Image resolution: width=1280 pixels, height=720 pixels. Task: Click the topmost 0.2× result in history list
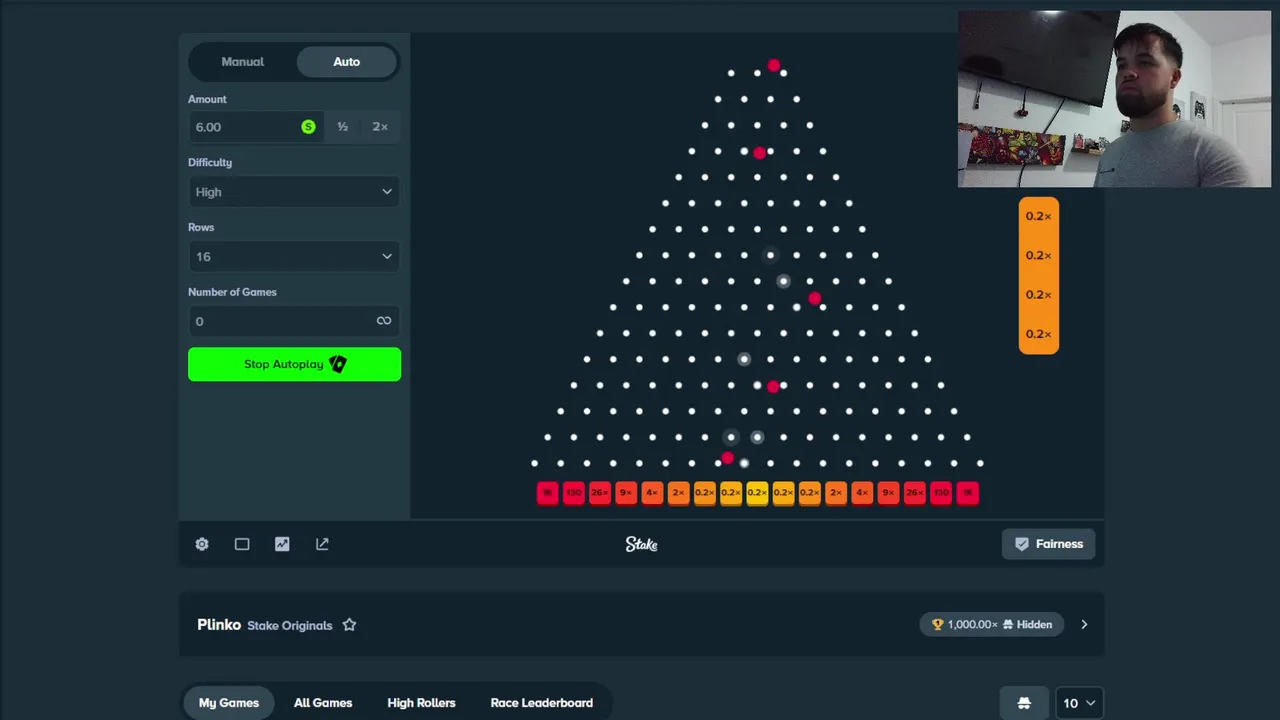1038,216
